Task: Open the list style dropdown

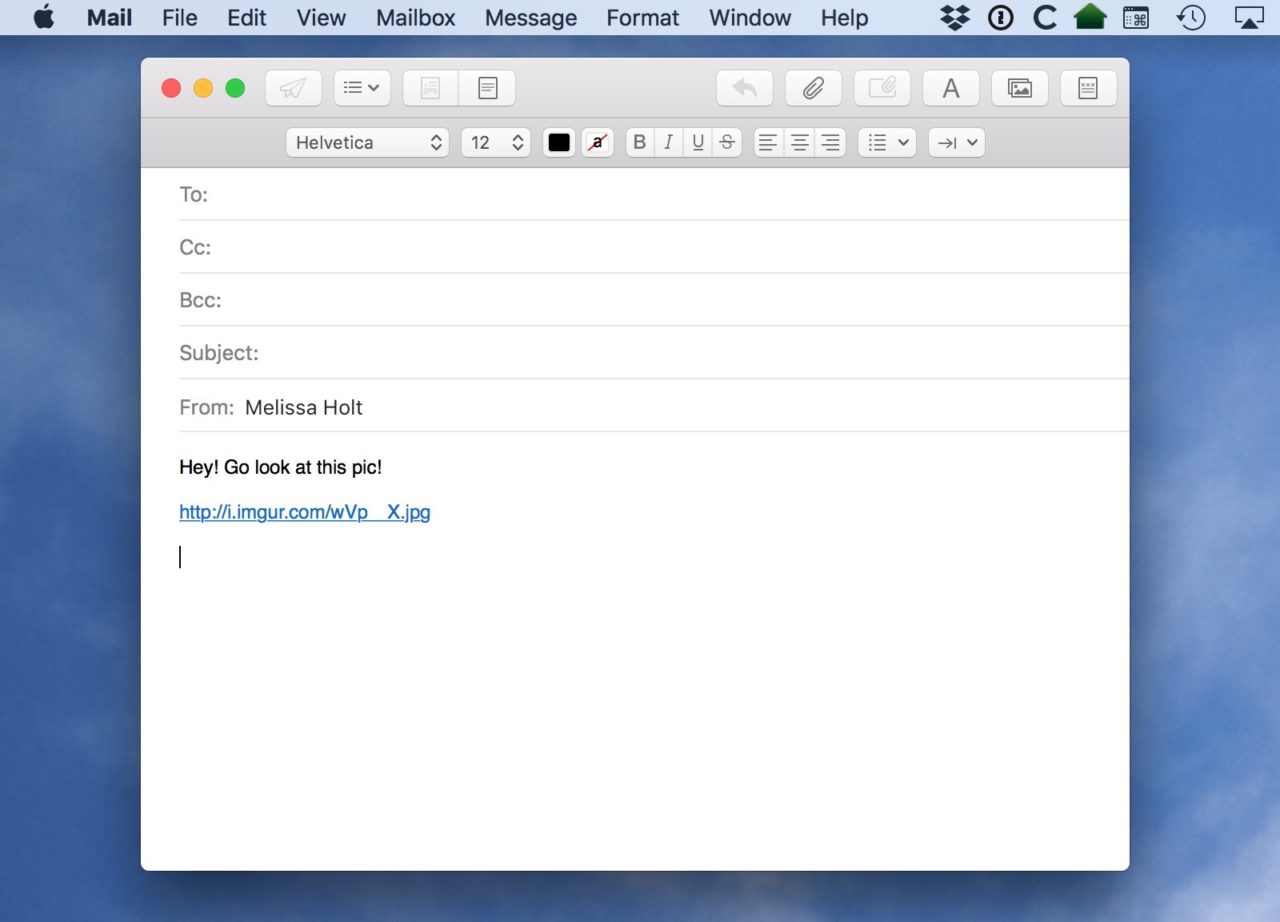Action: (x=887, y=143)
